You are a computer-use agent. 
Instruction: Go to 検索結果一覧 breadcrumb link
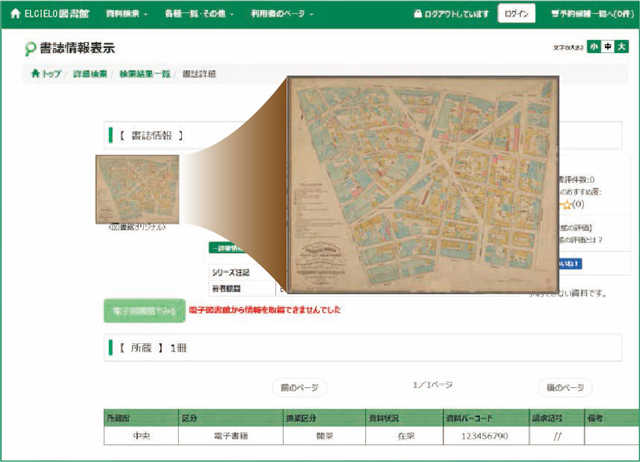144,74
